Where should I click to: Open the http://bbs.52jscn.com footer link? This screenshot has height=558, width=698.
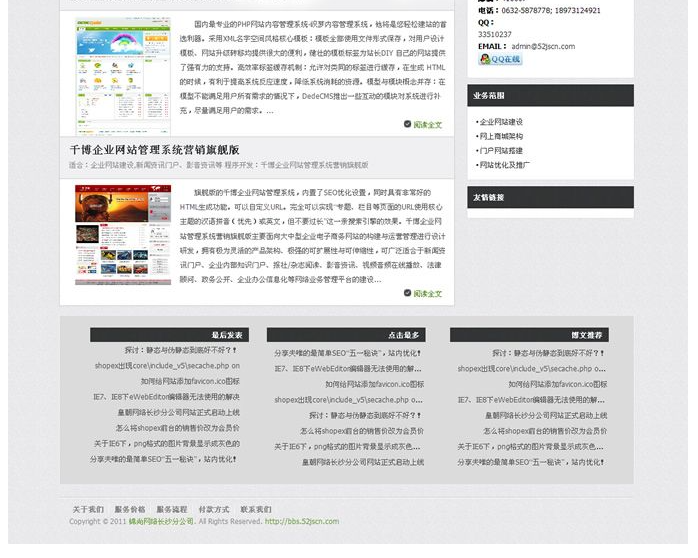pos(302,522)
